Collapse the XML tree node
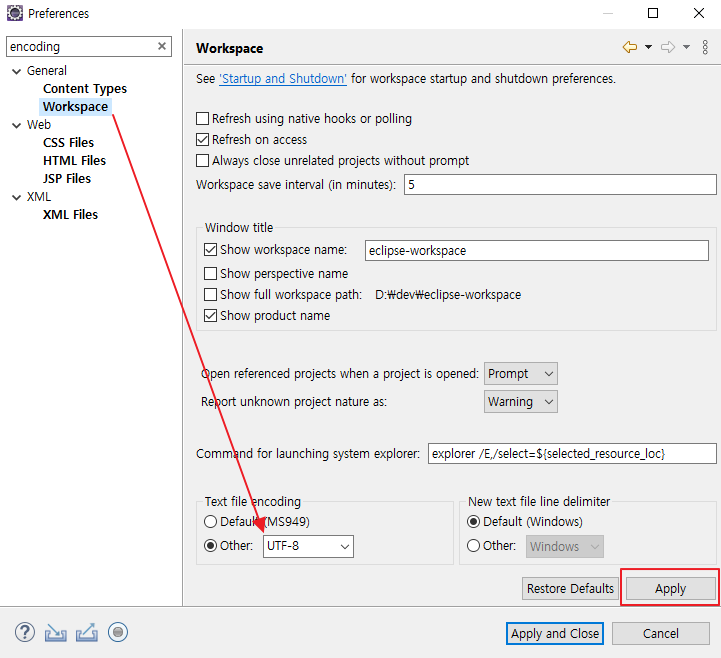Viewport: 721px width, 658px height. pyautogui.click(x=17, y=197)
